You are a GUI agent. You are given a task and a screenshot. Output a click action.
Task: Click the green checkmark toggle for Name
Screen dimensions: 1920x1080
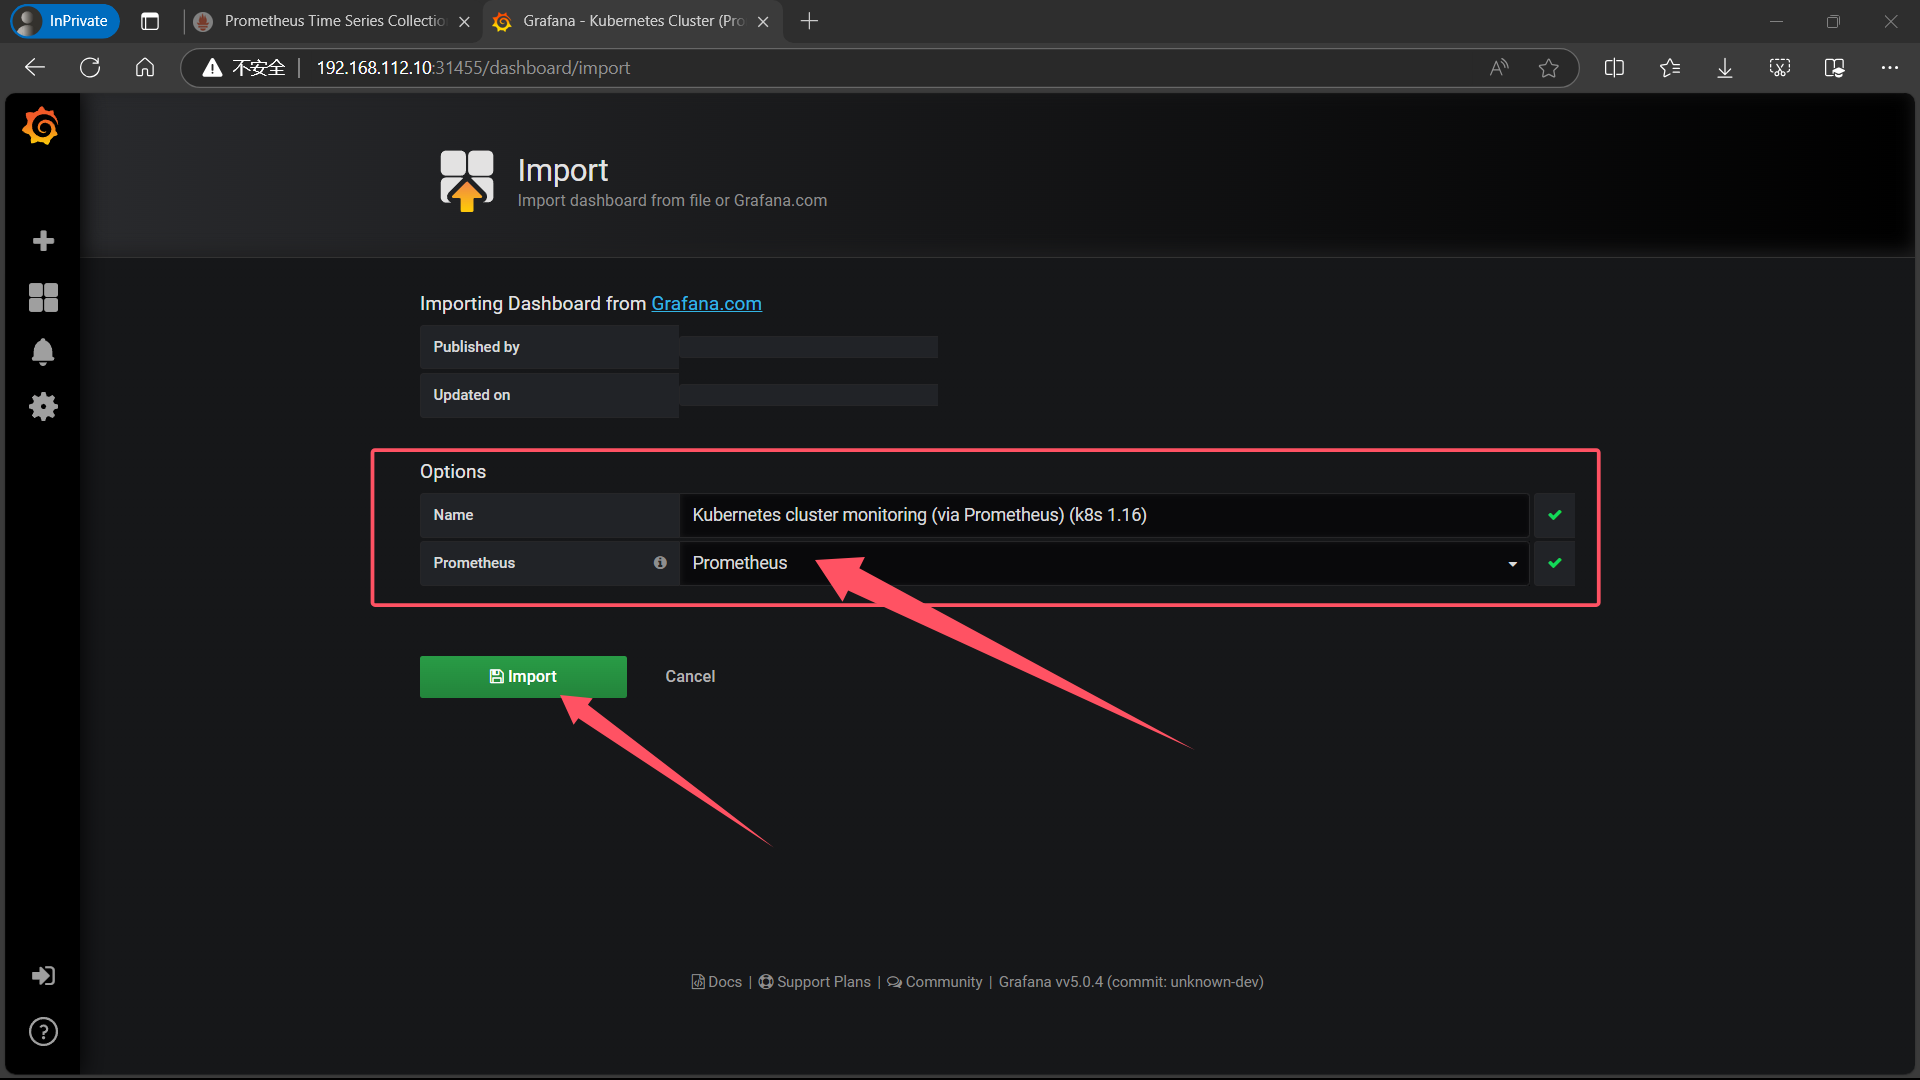[x=1555, y=514]
